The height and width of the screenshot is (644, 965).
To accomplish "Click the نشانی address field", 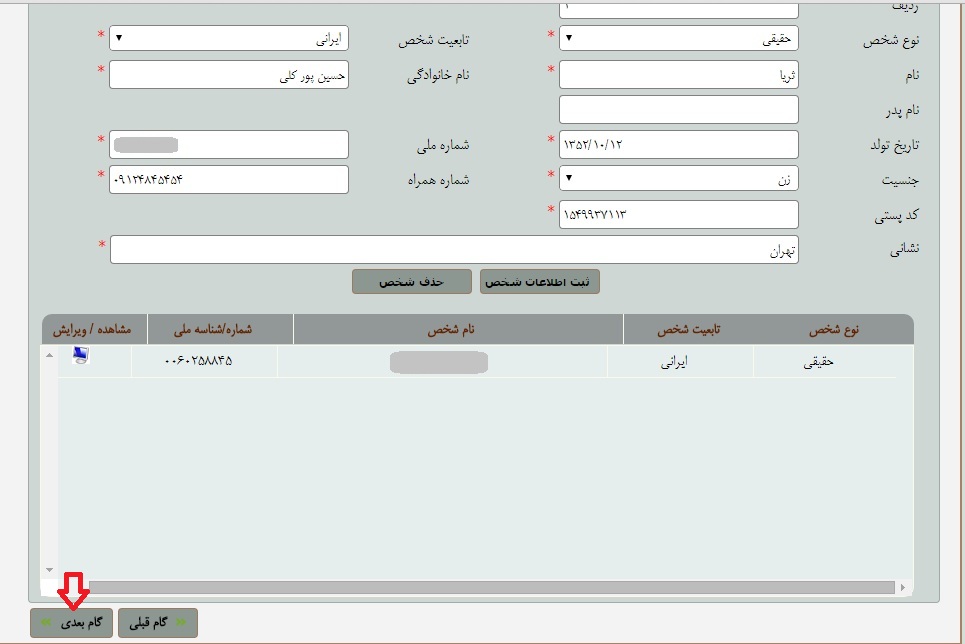I will click(x=454, y=249).
